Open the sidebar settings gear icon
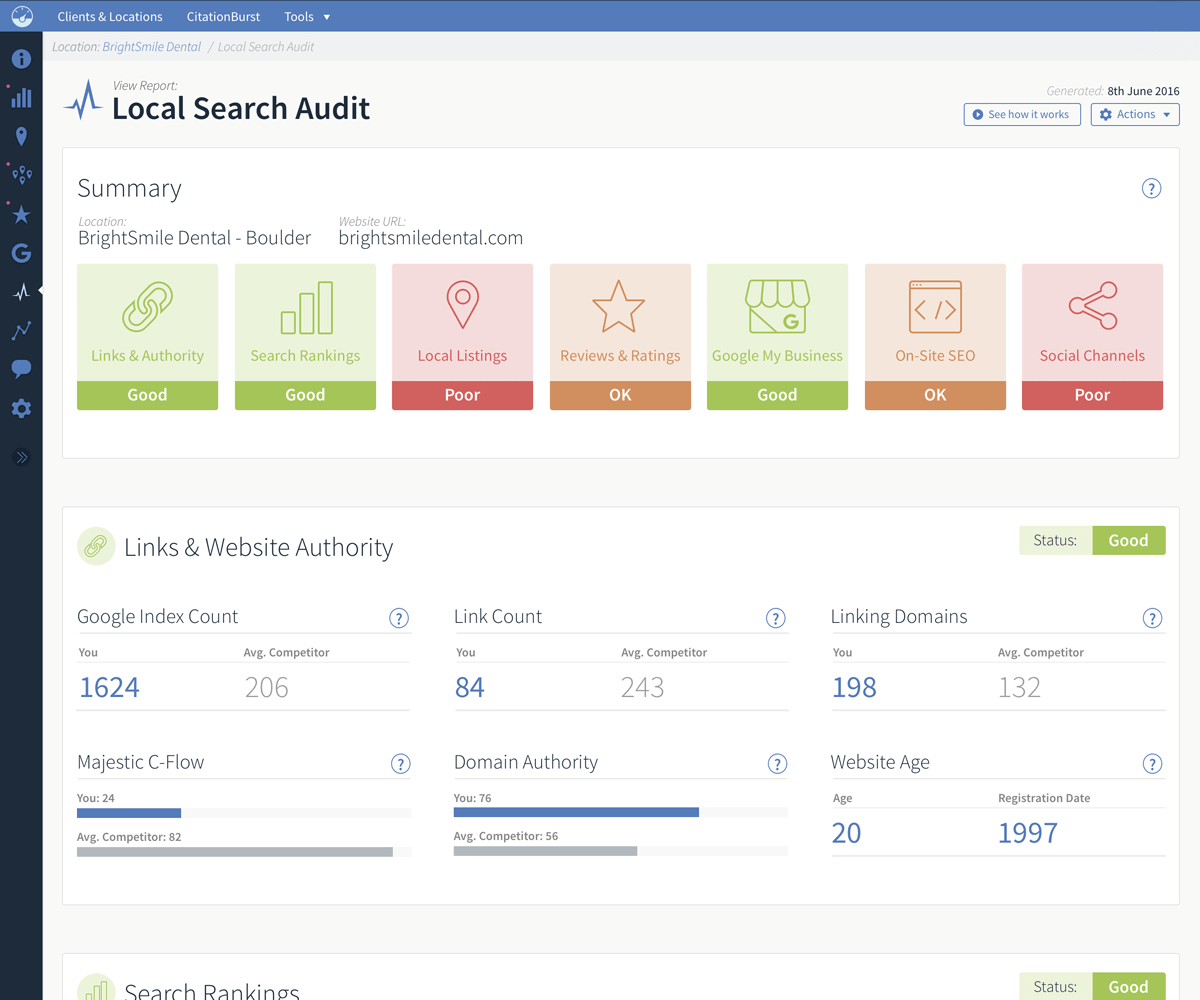 tap(21, 408)
